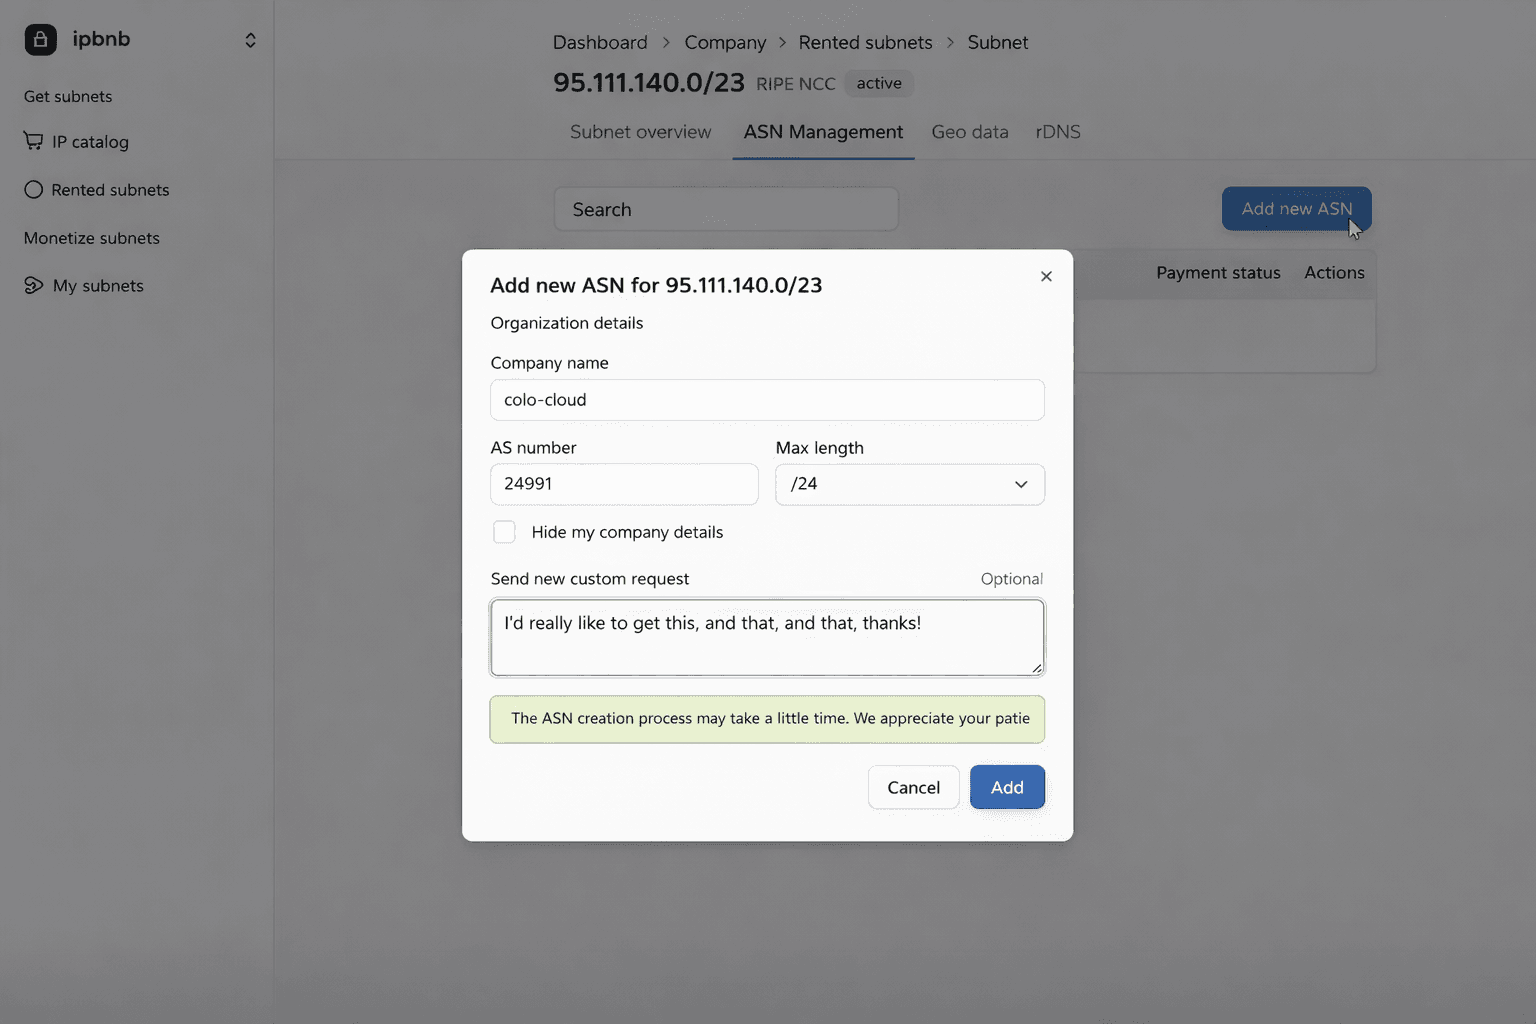
Task: Select the IP catalog cart icon
Action: click(x=33, y=141)
